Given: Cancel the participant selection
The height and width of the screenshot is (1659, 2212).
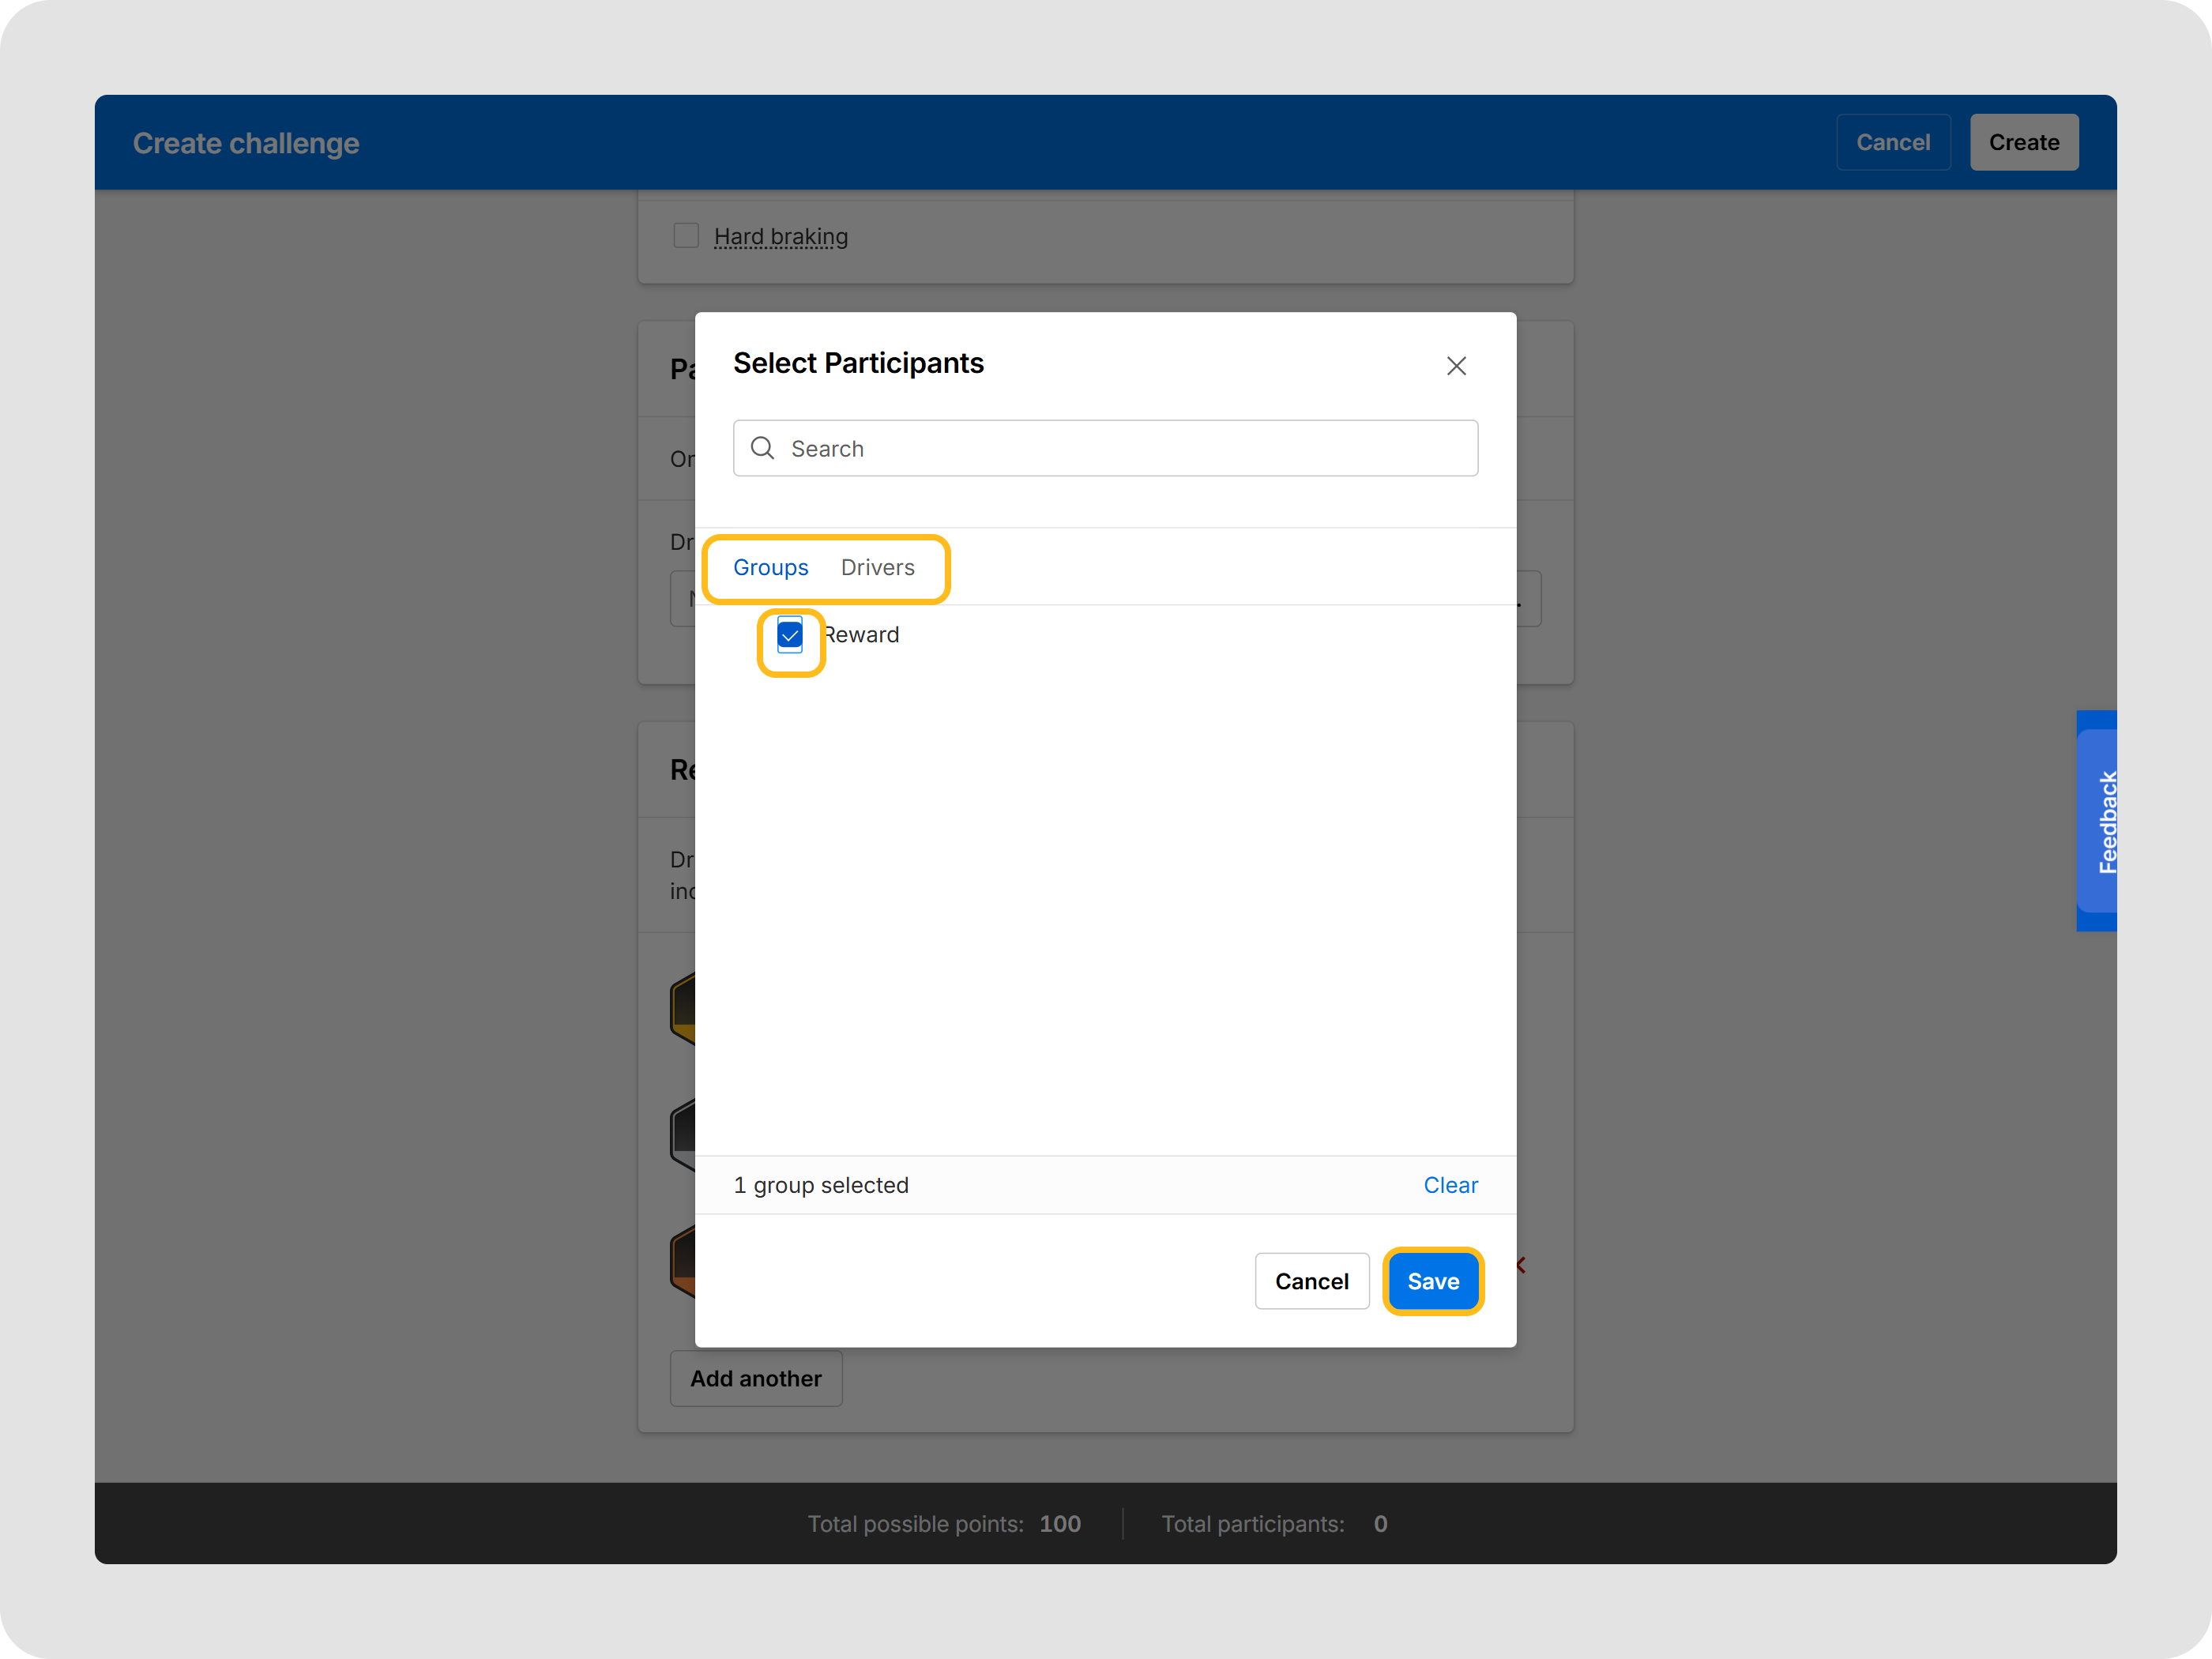Looking at the screenshot, I should coord(1312,1281).
